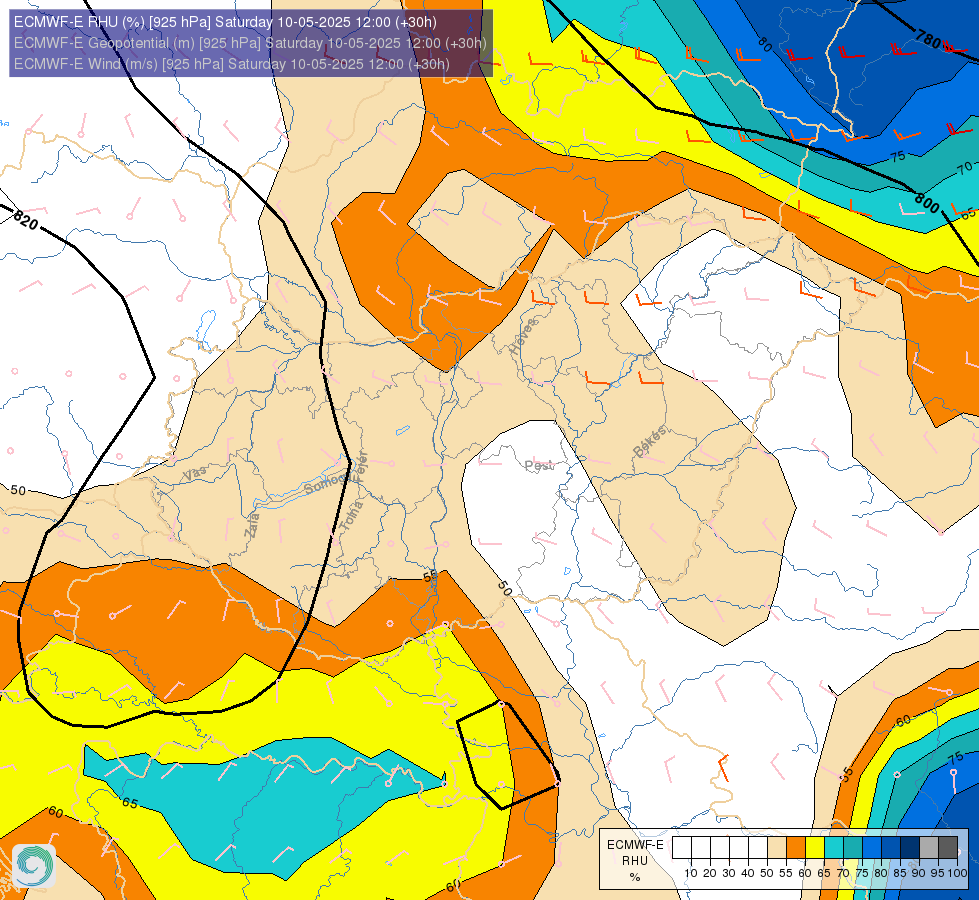The height and width of the screenshot is (900, 979).
Task: Pick the yellow 60–65 legend swatch
Action: pos(815,847)
